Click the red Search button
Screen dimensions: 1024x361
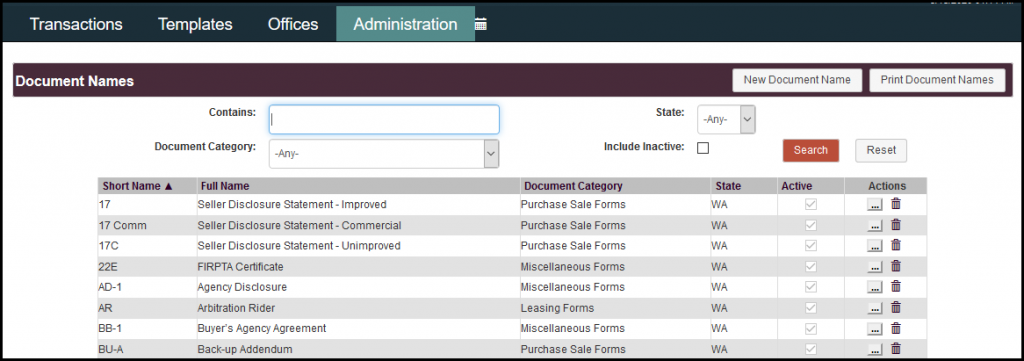[x=810, y=150]
